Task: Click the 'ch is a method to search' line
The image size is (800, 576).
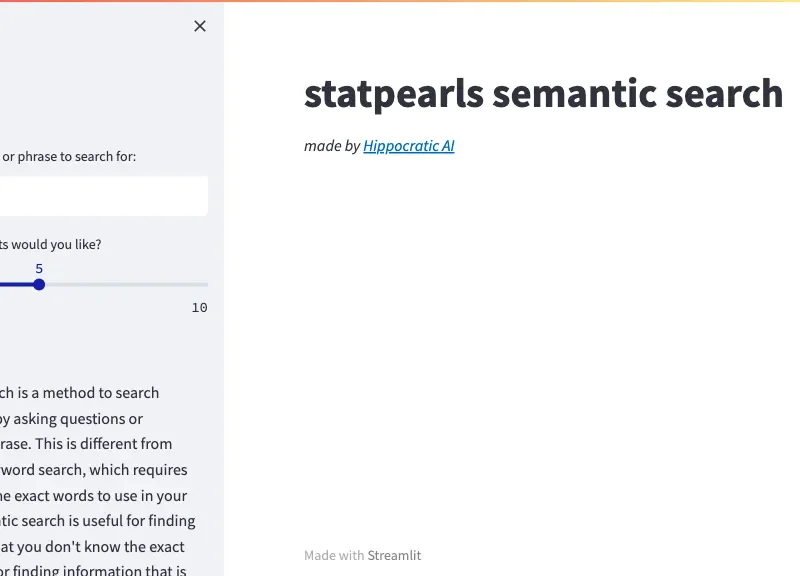Action: pyautogui.click(x=80, y=393)
